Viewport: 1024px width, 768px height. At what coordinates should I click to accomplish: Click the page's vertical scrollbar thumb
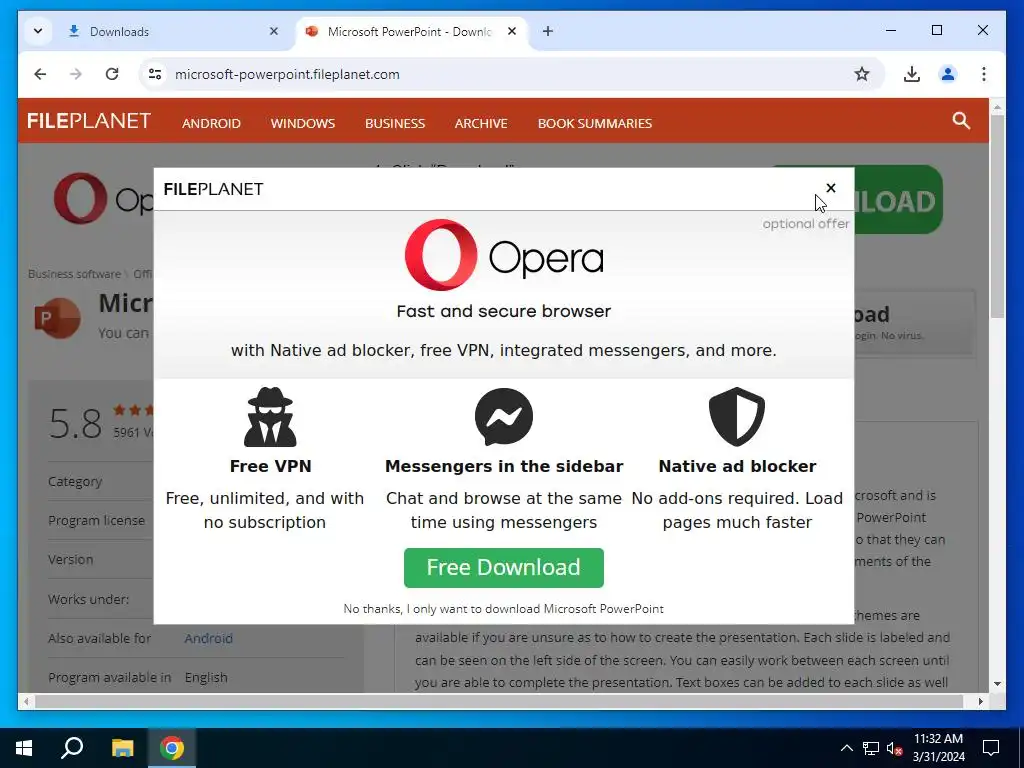click(997, 216)
